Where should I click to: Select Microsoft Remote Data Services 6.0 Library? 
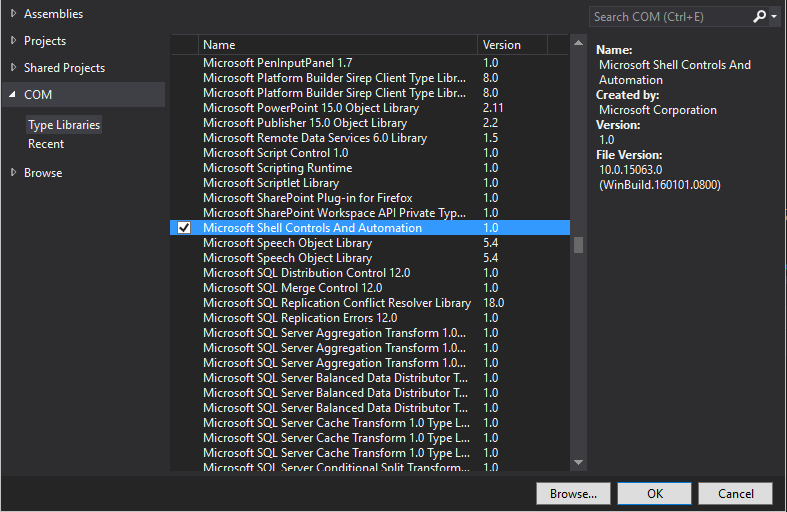pos(370,138)
